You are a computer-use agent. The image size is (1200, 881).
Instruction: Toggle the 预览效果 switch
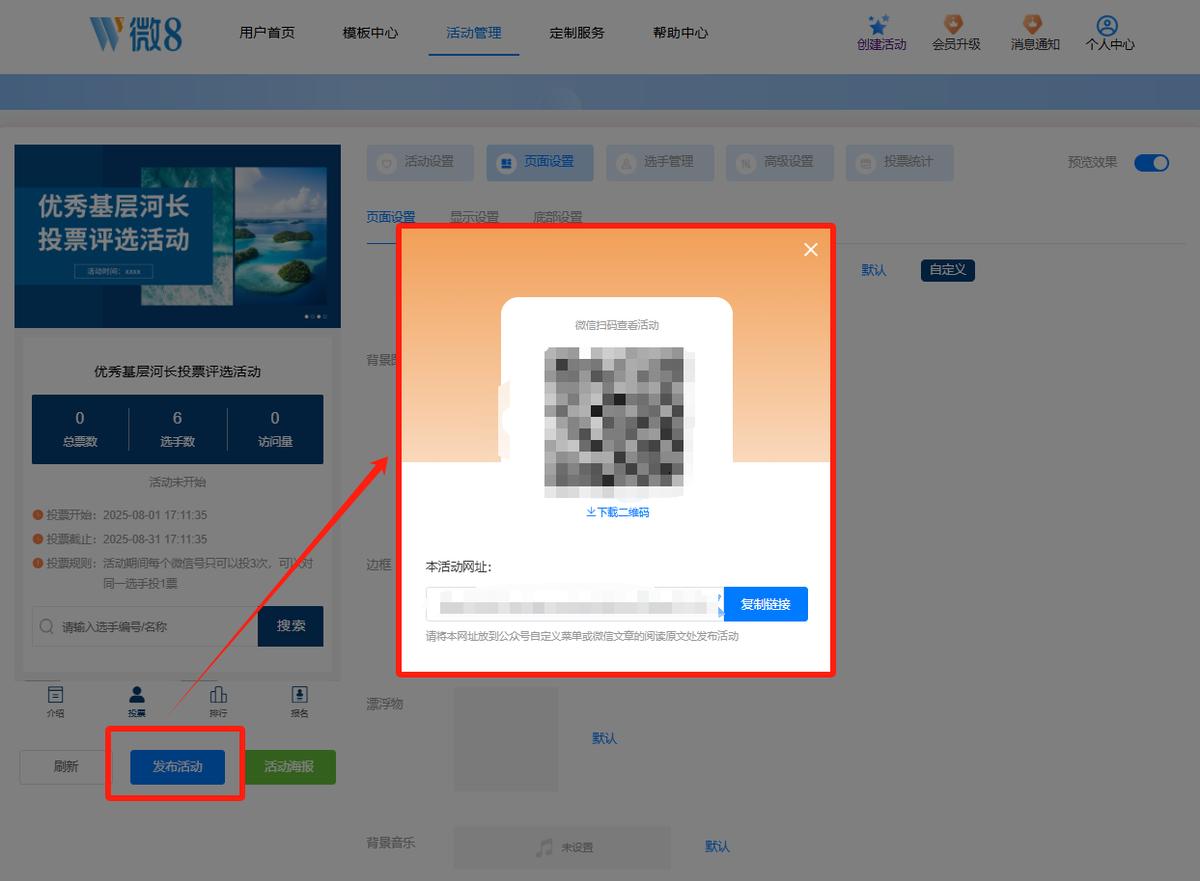(1151, 163)
